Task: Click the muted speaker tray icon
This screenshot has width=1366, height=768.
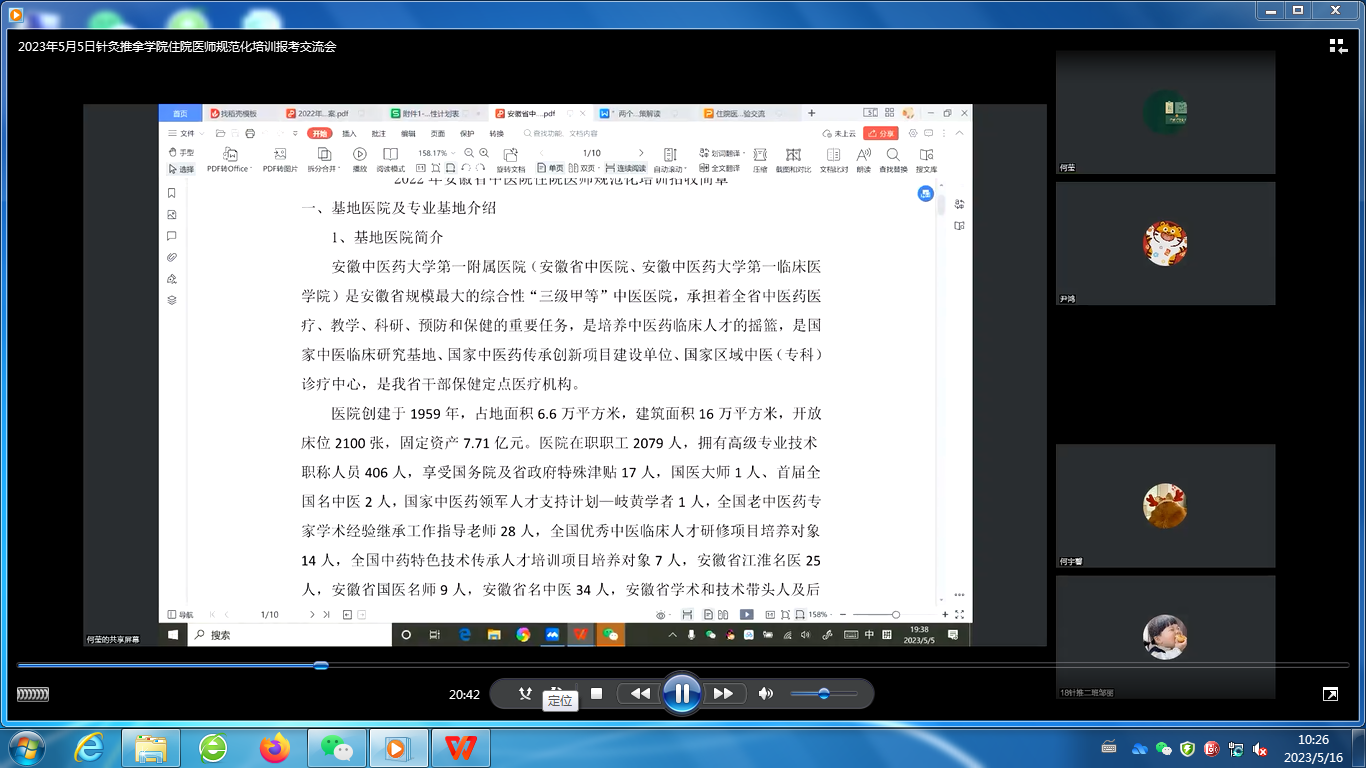Action: click(1260, 749)
